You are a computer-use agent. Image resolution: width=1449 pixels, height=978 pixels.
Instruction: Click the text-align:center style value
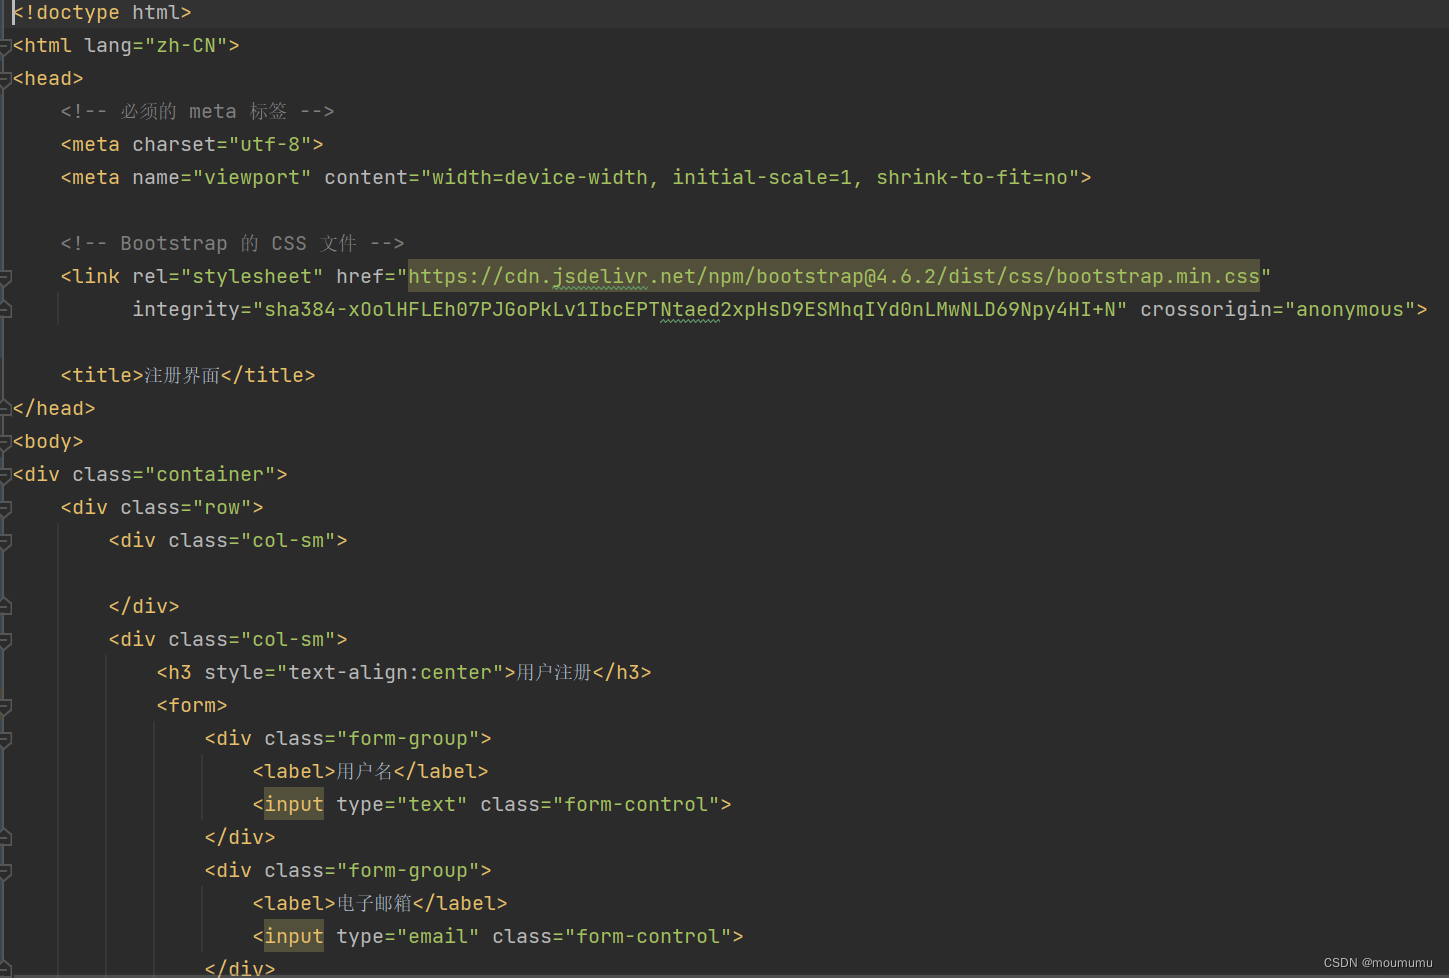390,673
